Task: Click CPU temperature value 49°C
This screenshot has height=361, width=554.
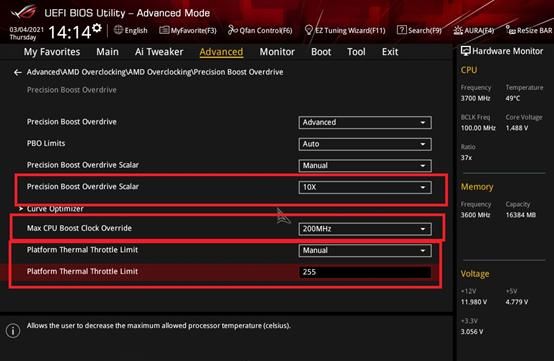Action: coord(513,98)
